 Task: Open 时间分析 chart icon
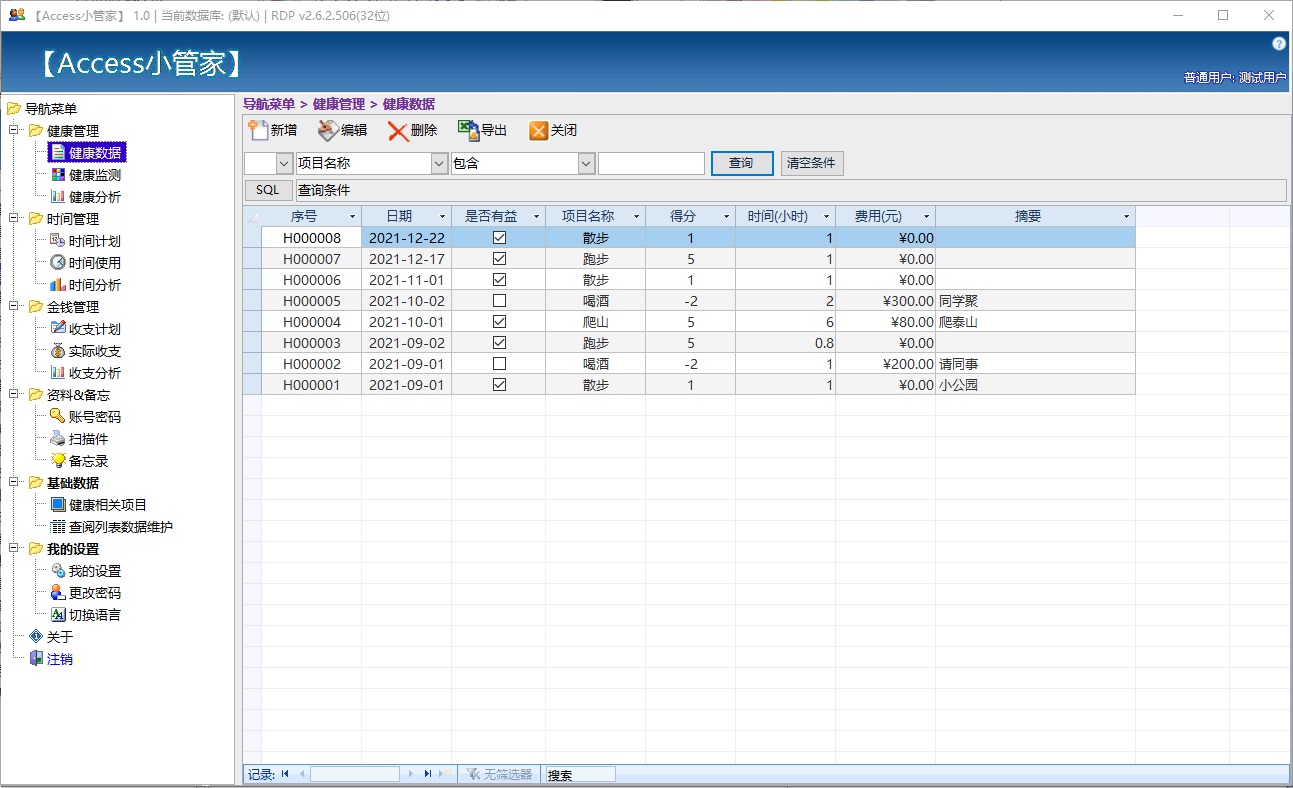58,285
